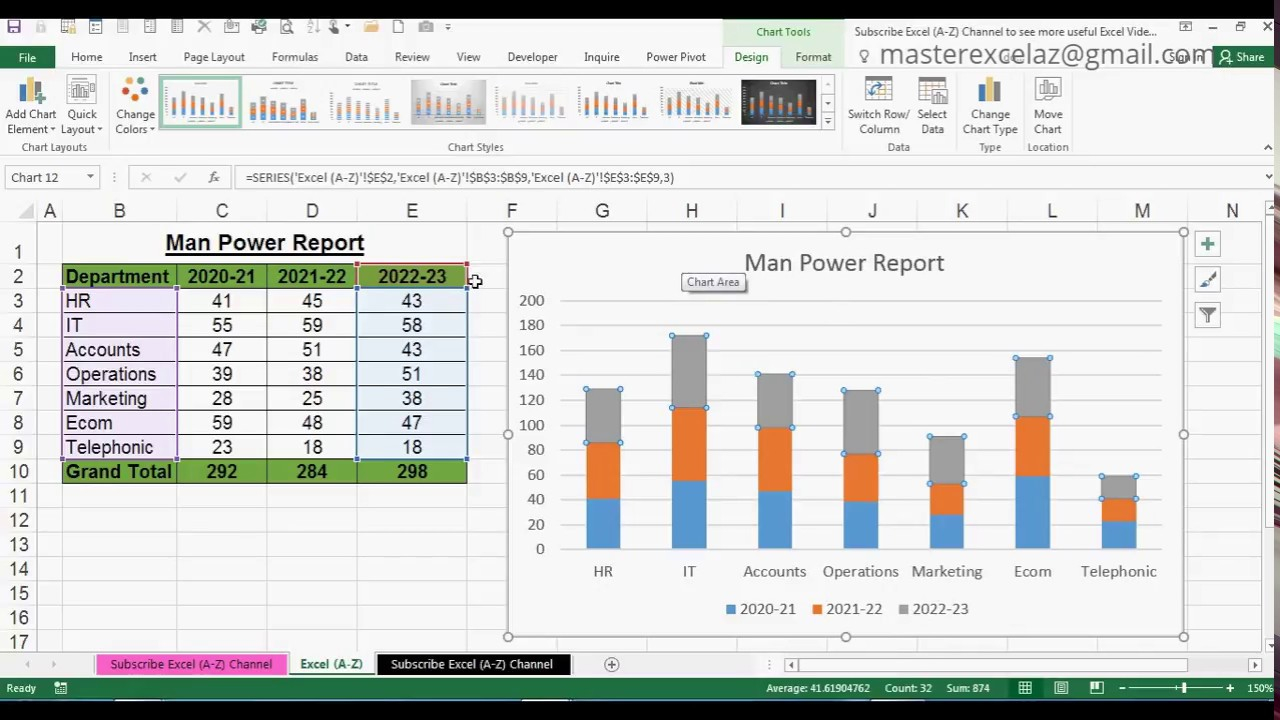Switch to the Insert tab

[x=142, y=57]
